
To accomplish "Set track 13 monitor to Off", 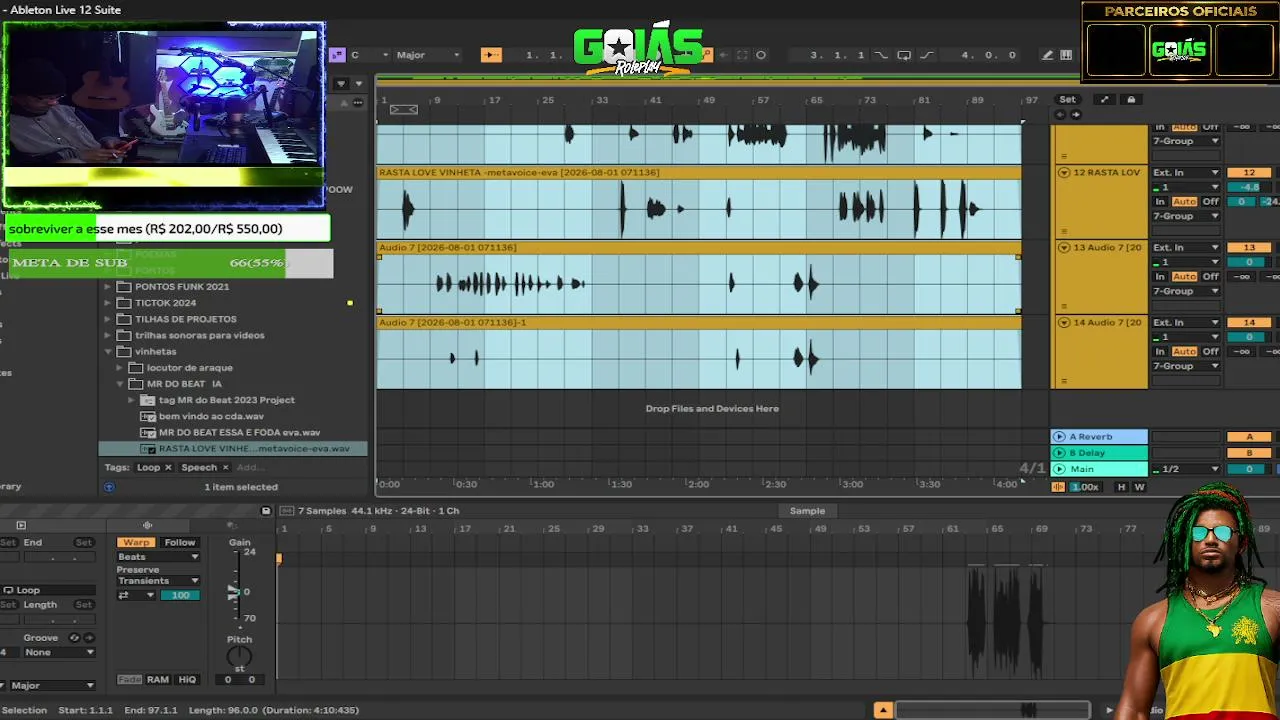I will pos(1210,276).
